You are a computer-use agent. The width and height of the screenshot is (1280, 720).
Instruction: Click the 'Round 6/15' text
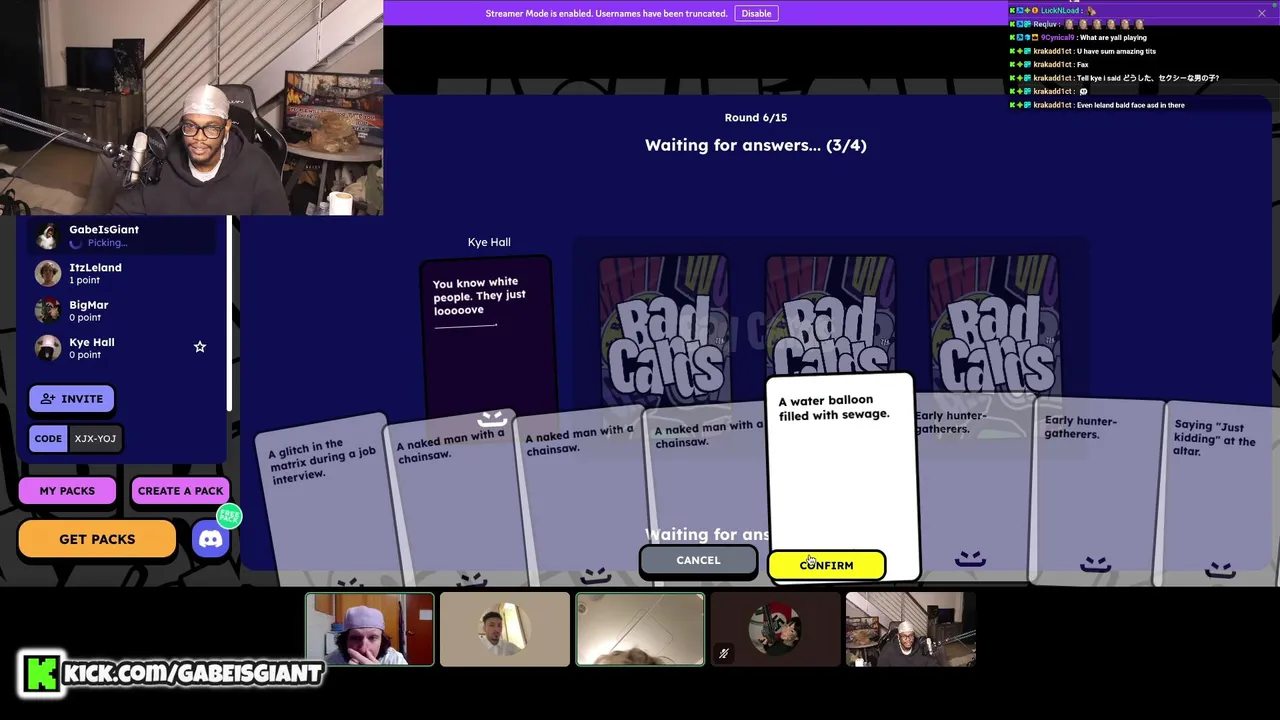tap(755, 118)
